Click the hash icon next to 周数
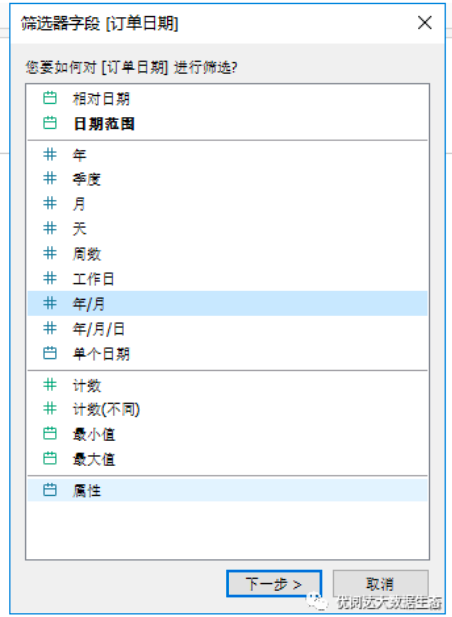The image size is (452, 617). (50, 253)
